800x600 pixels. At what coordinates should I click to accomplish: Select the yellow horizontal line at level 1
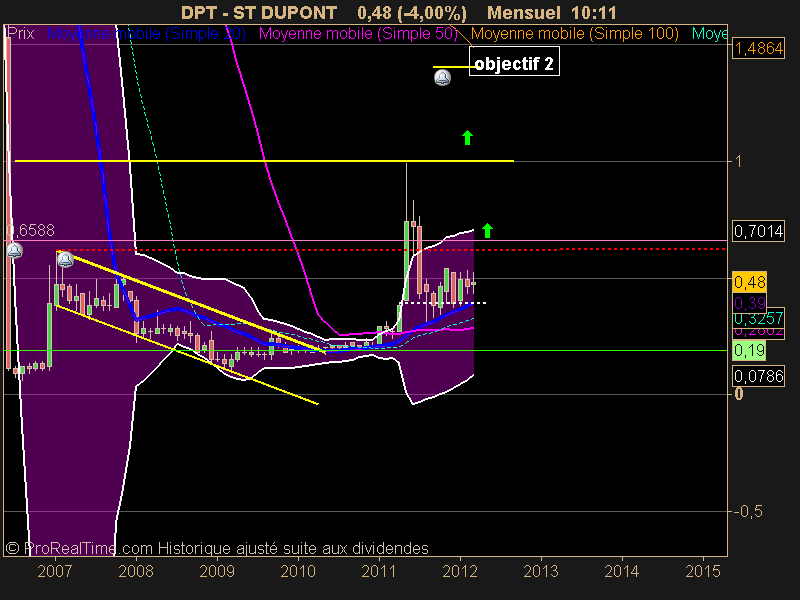(264, 161)
